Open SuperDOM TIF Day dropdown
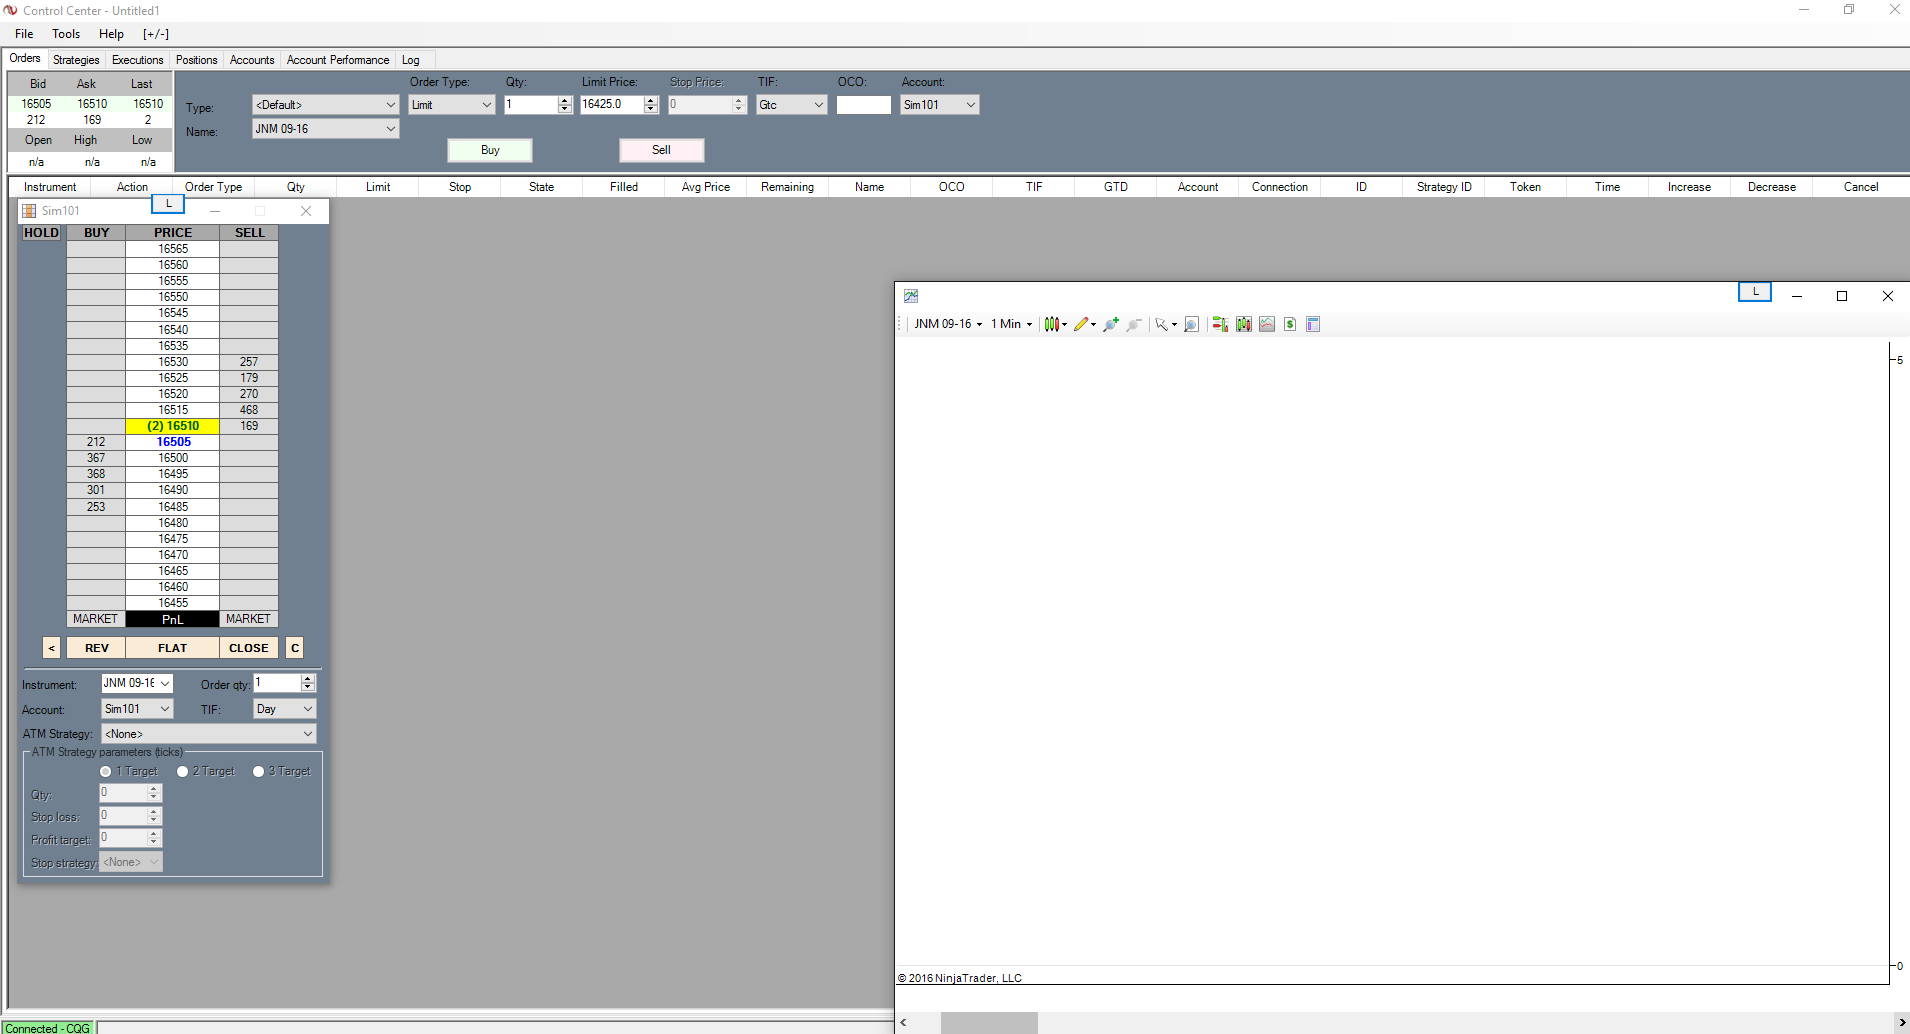This screenshot has height=1034, width=1910. point(285,709)
